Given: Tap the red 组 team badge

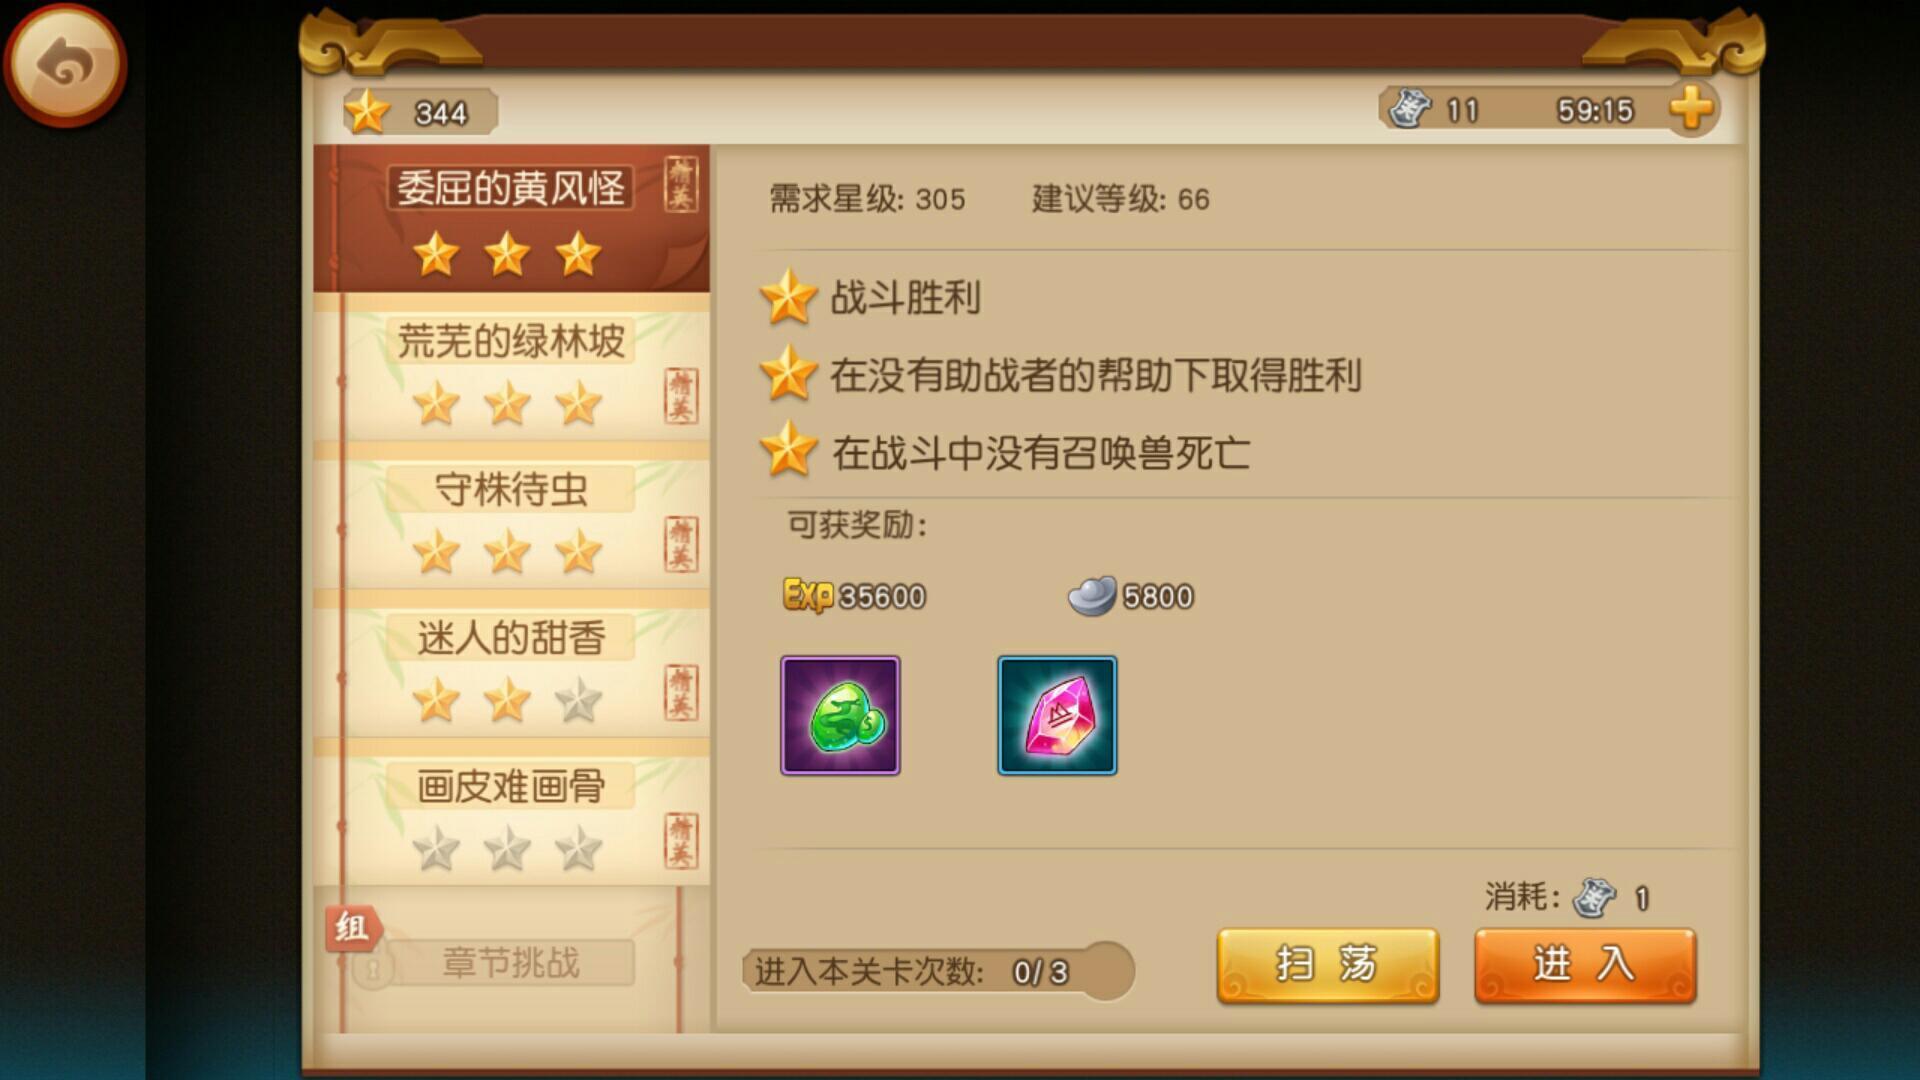Looking at the screenshot, I should coord(352,928).
